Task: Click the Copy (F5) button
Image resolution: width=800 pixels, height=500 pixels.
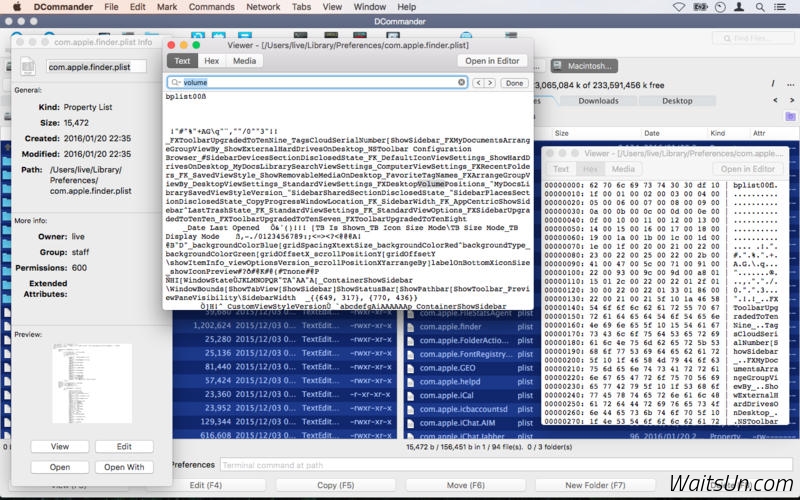Action: 335,485
